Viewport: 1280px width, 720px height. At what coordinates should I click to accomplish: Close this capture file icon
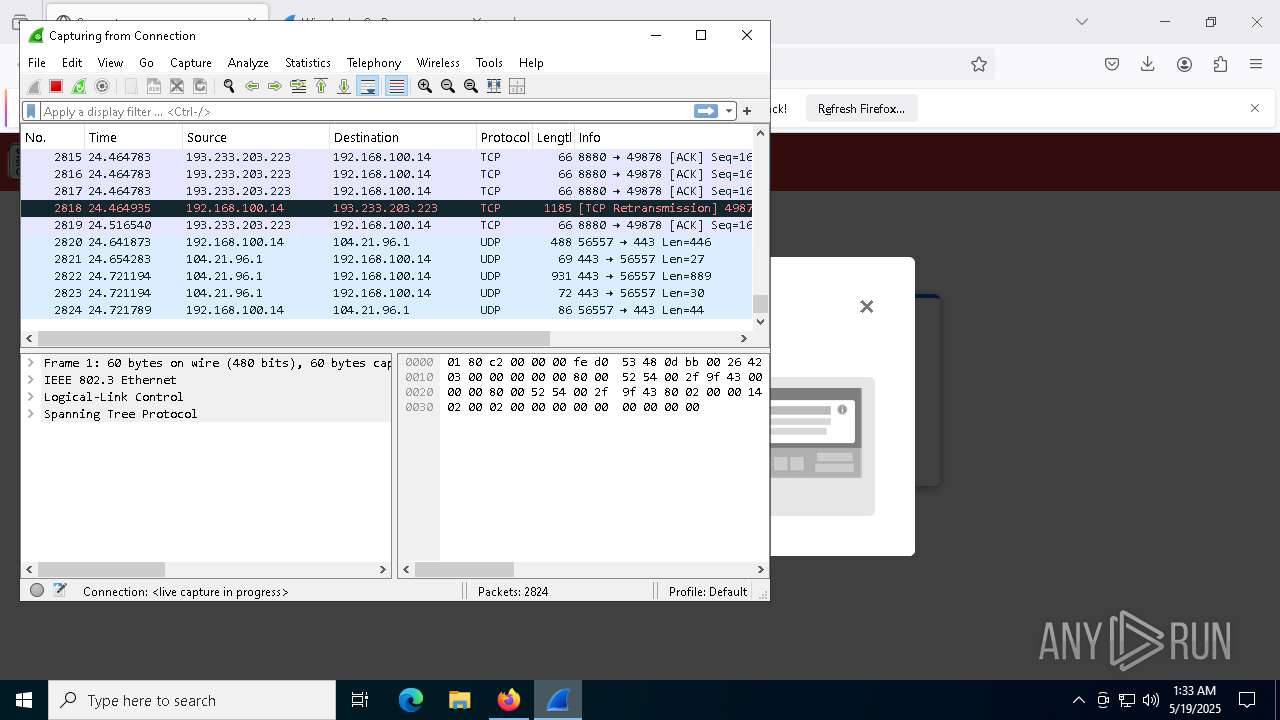click(x=177, y=86)
